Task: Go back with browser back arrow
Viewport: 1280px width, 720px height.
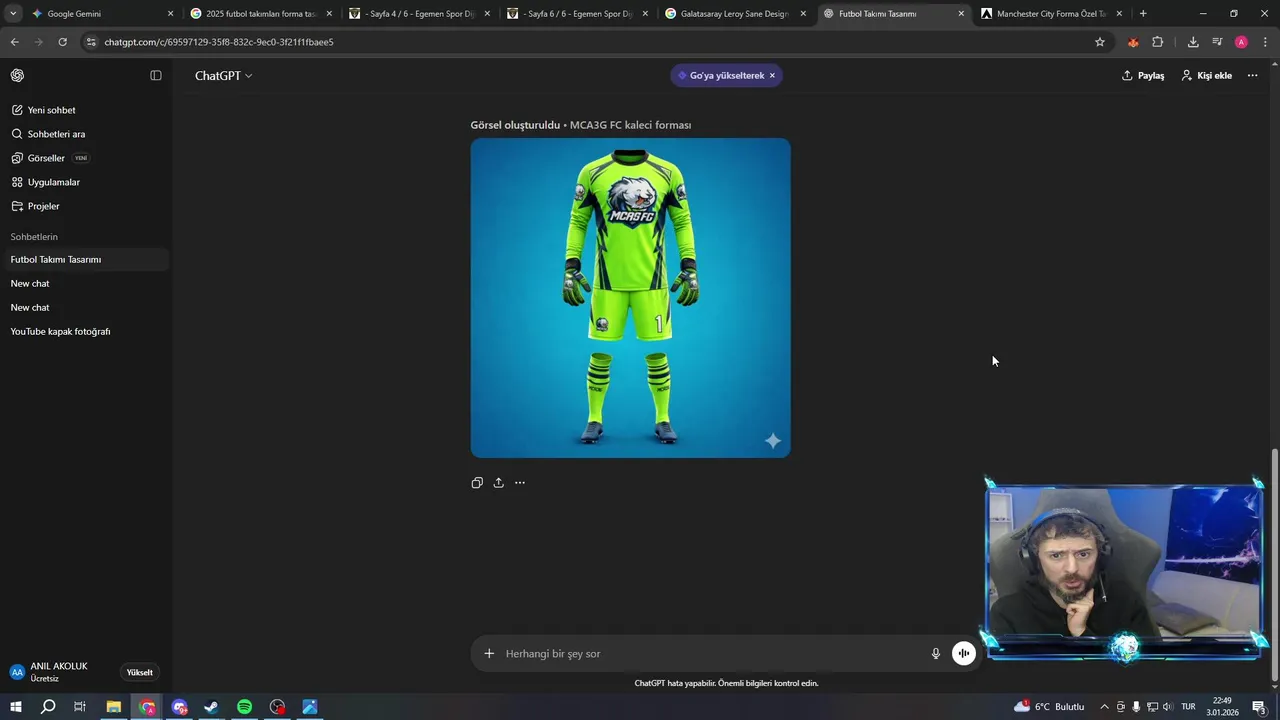Action: pyautogui.click(x=14, y=42)
